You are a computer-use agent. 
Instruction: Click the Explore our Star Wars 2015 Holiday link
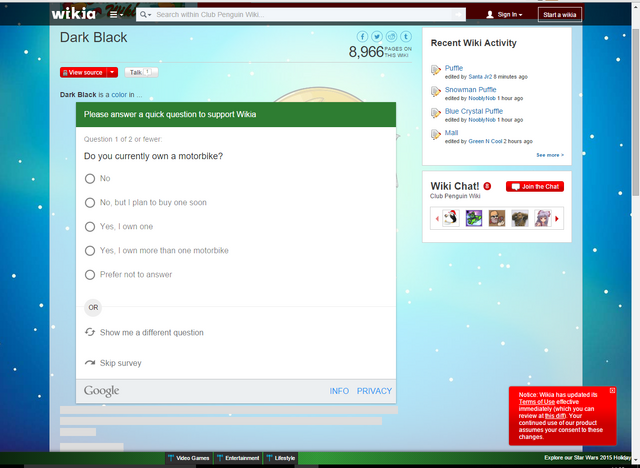coord(588,458)
